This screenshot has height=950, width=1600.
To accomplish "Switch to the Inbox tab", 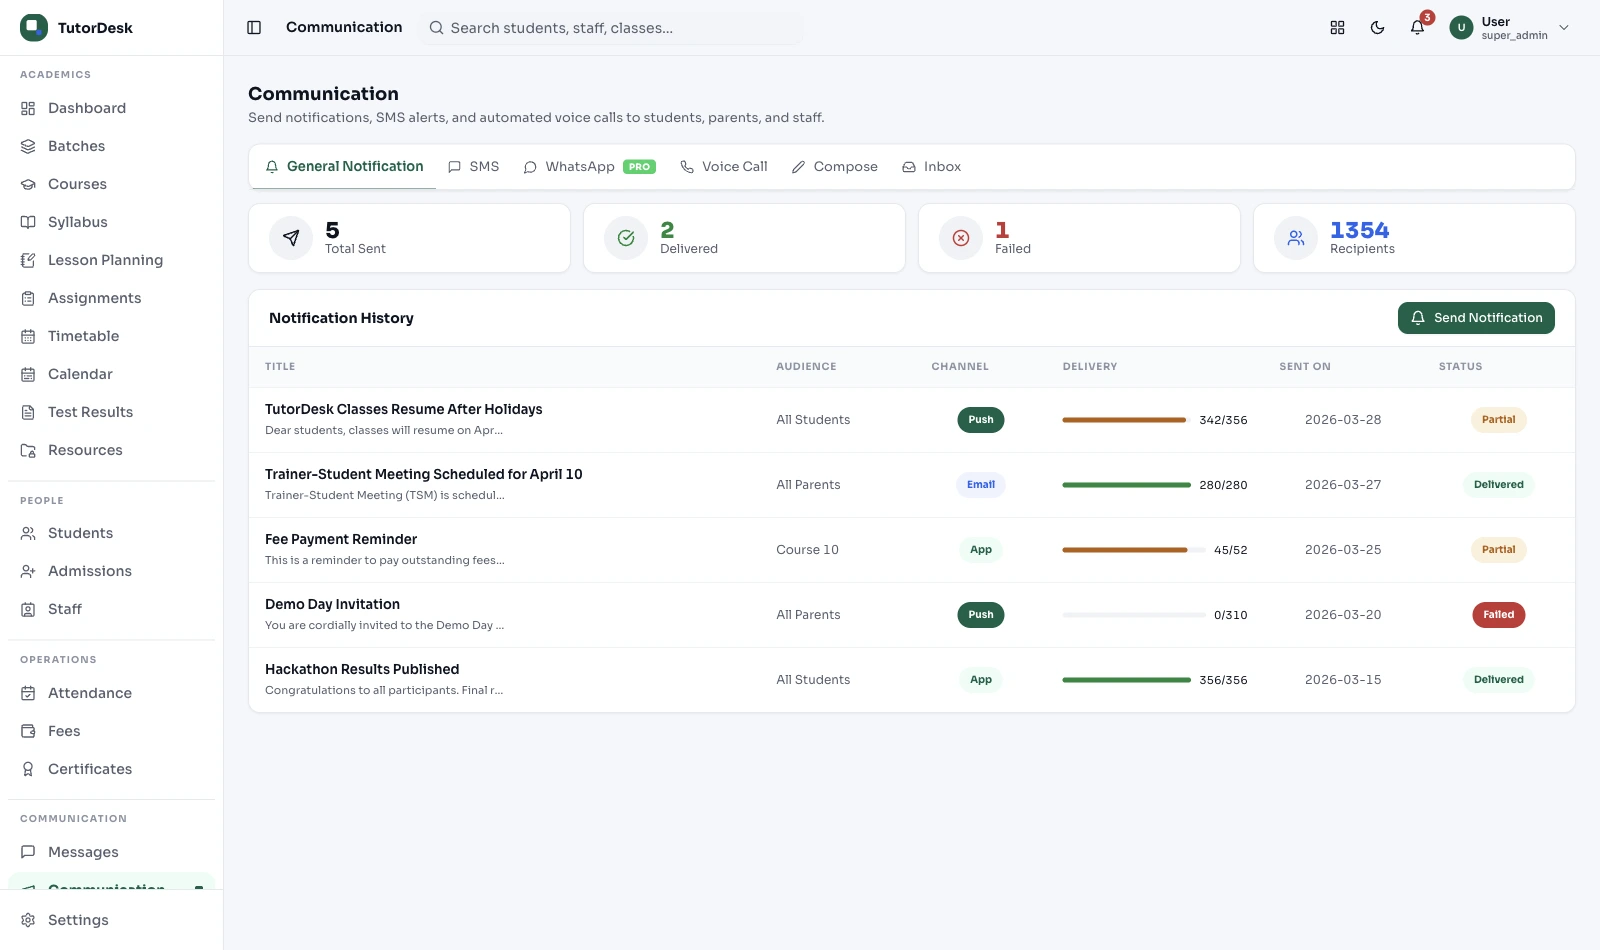I will [x=931, y=167].
